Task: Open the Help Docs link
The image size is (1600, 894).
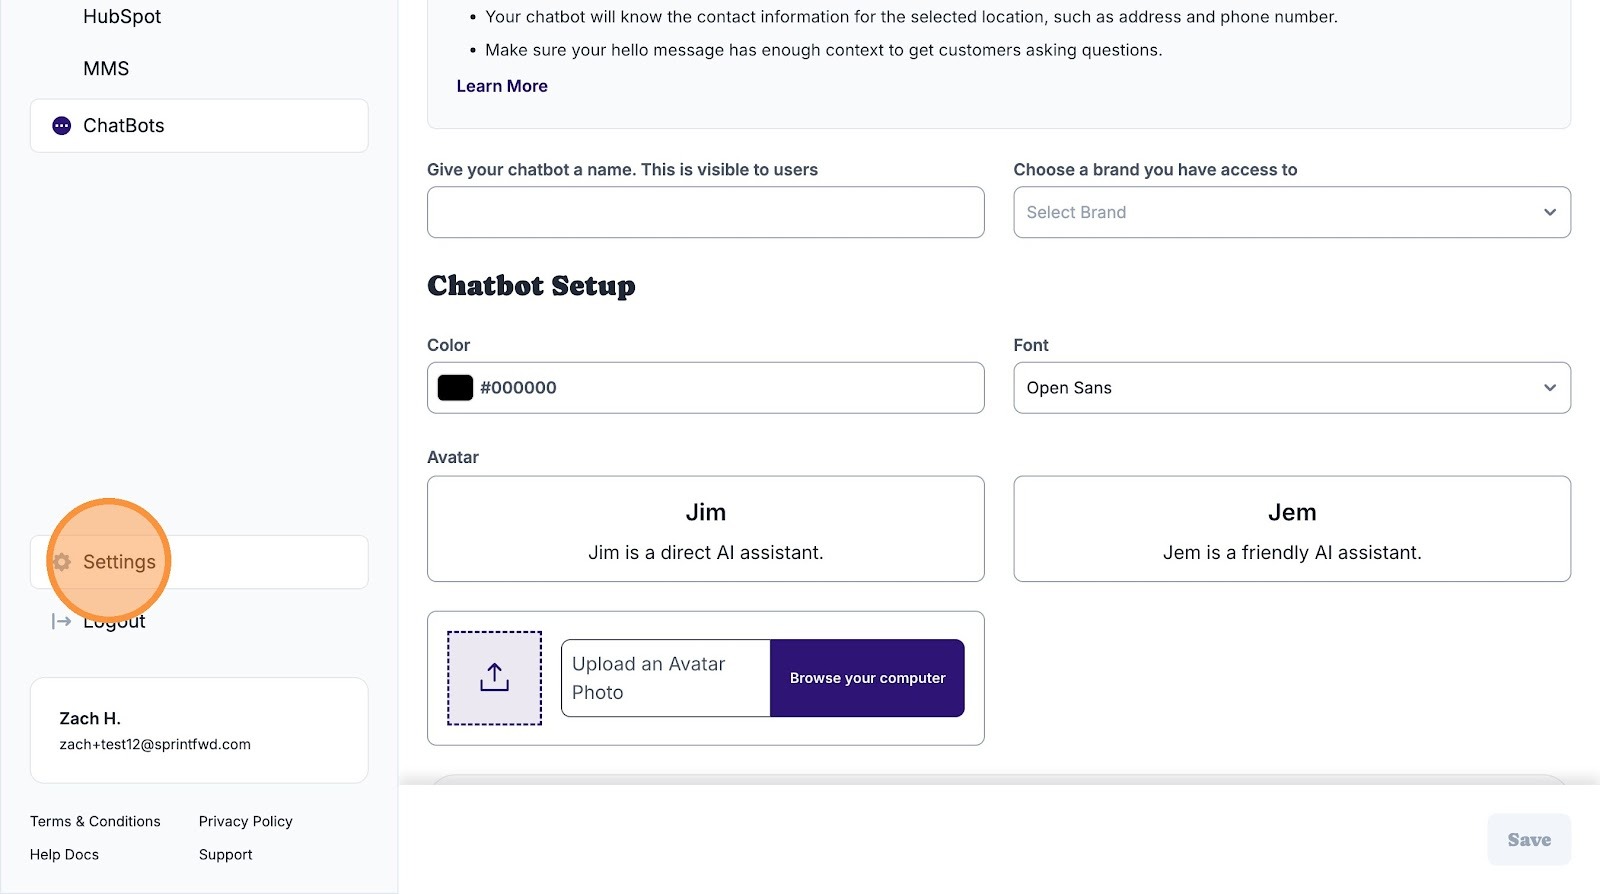Action: 64,854
